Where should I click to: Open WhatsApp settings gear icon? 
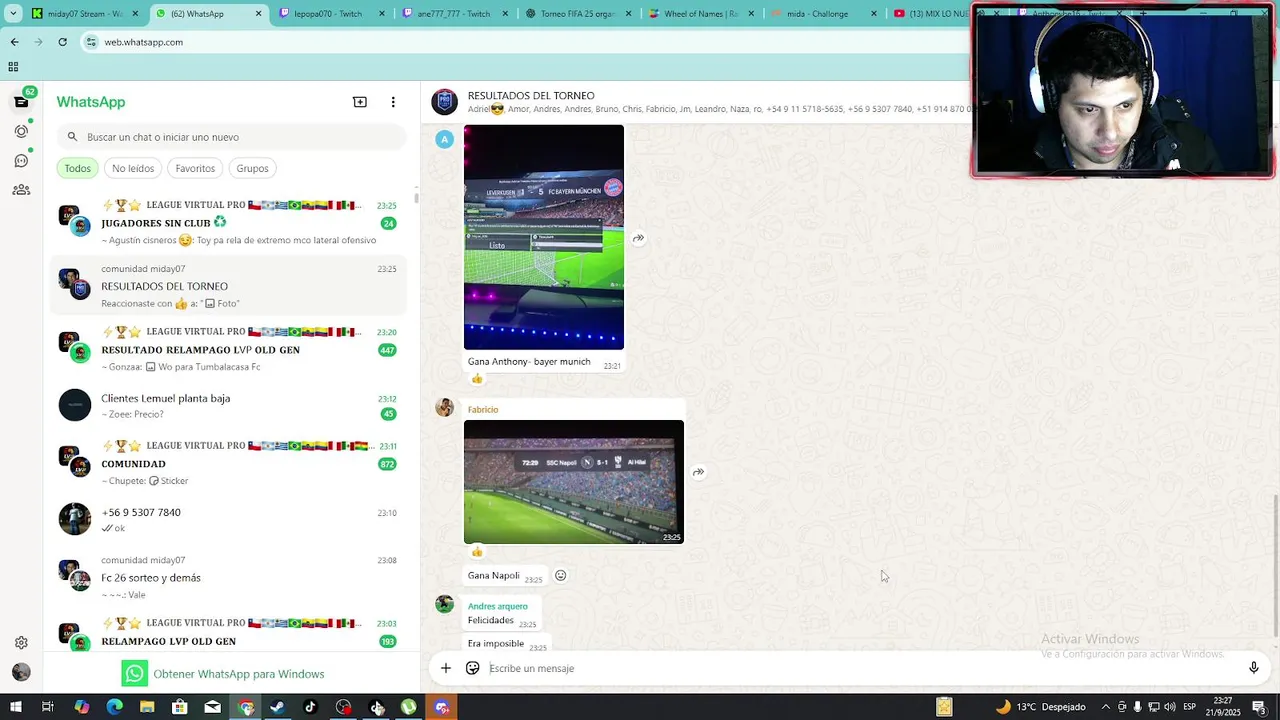(x=21, y=643)
